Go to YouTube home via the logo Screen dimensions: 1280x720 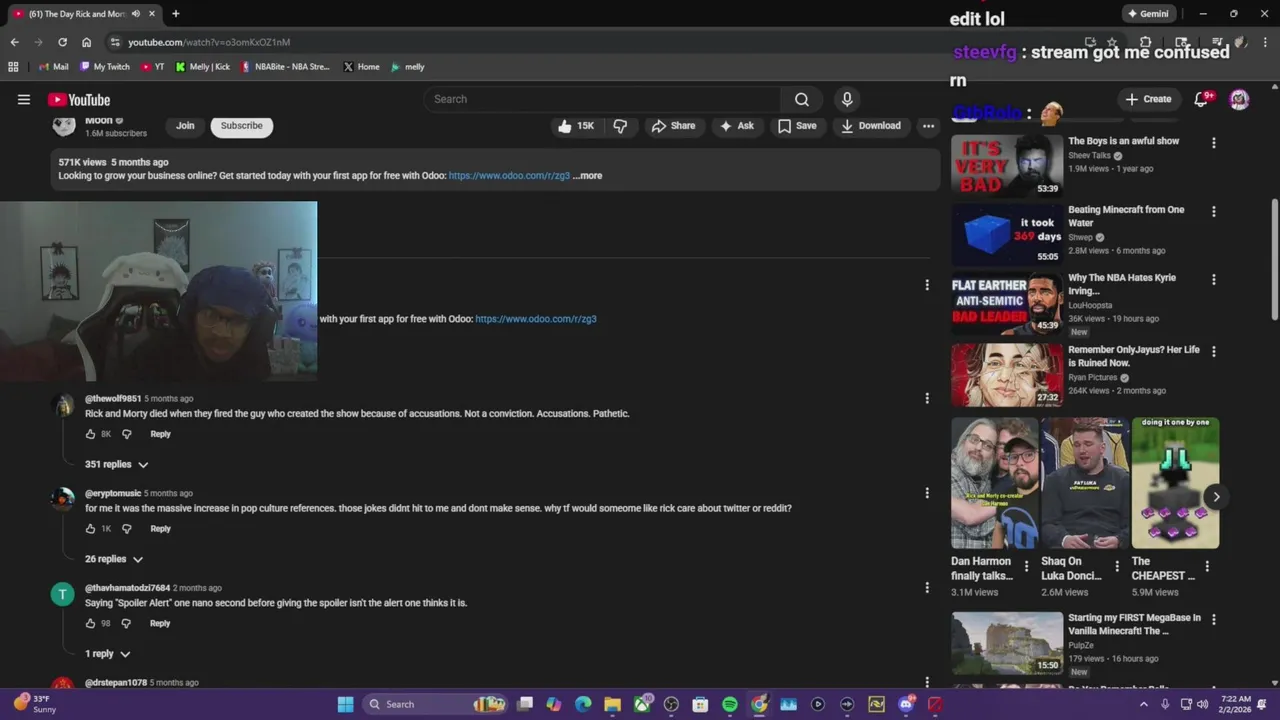[79, 99]
